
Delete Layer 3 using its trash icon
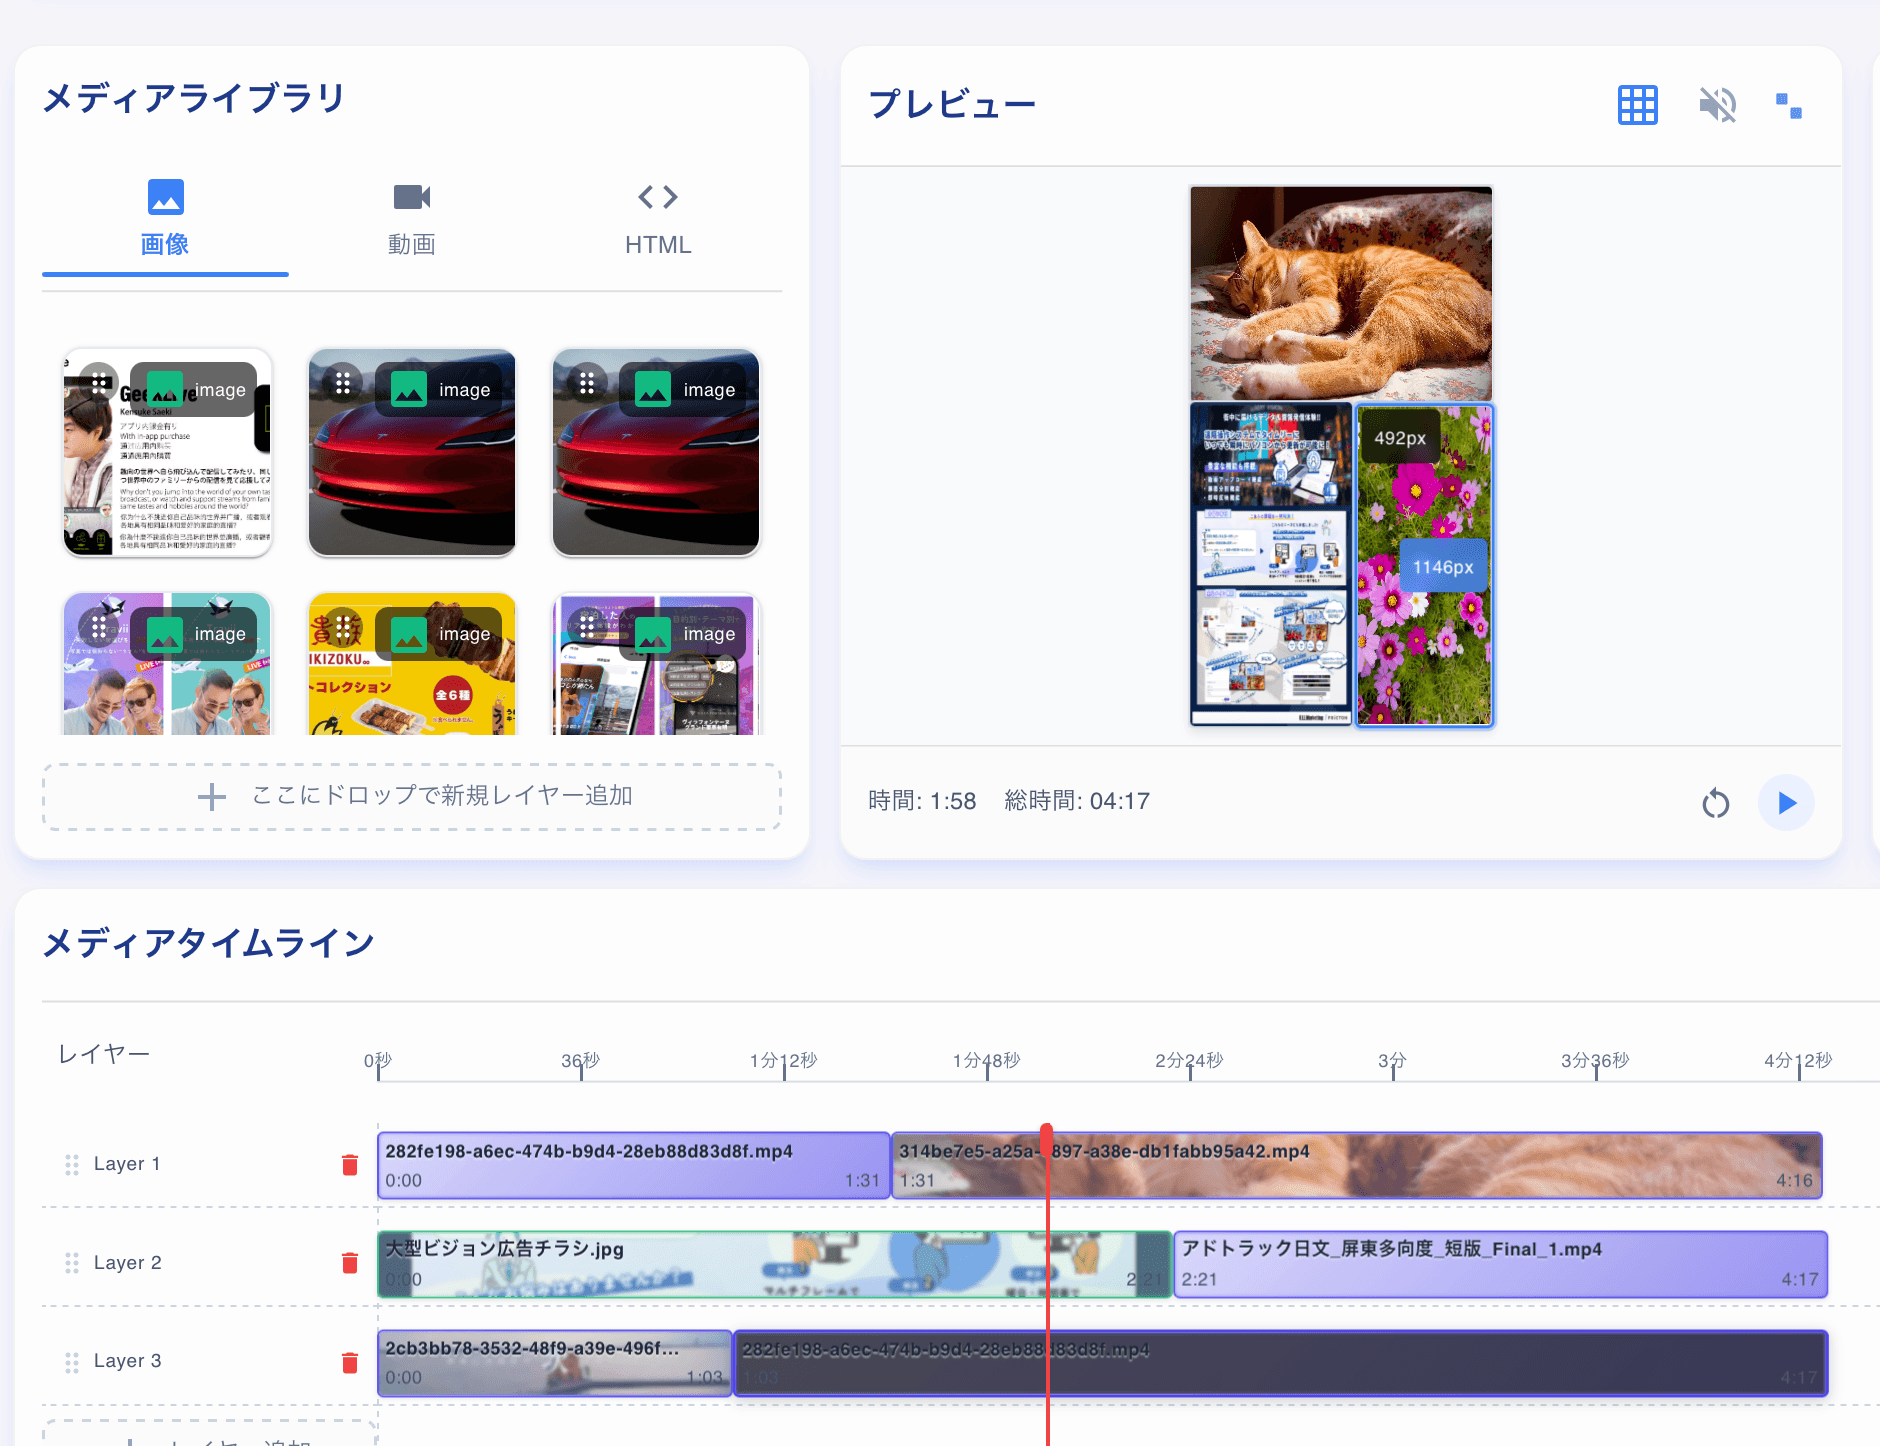[x=349, y=1361]
